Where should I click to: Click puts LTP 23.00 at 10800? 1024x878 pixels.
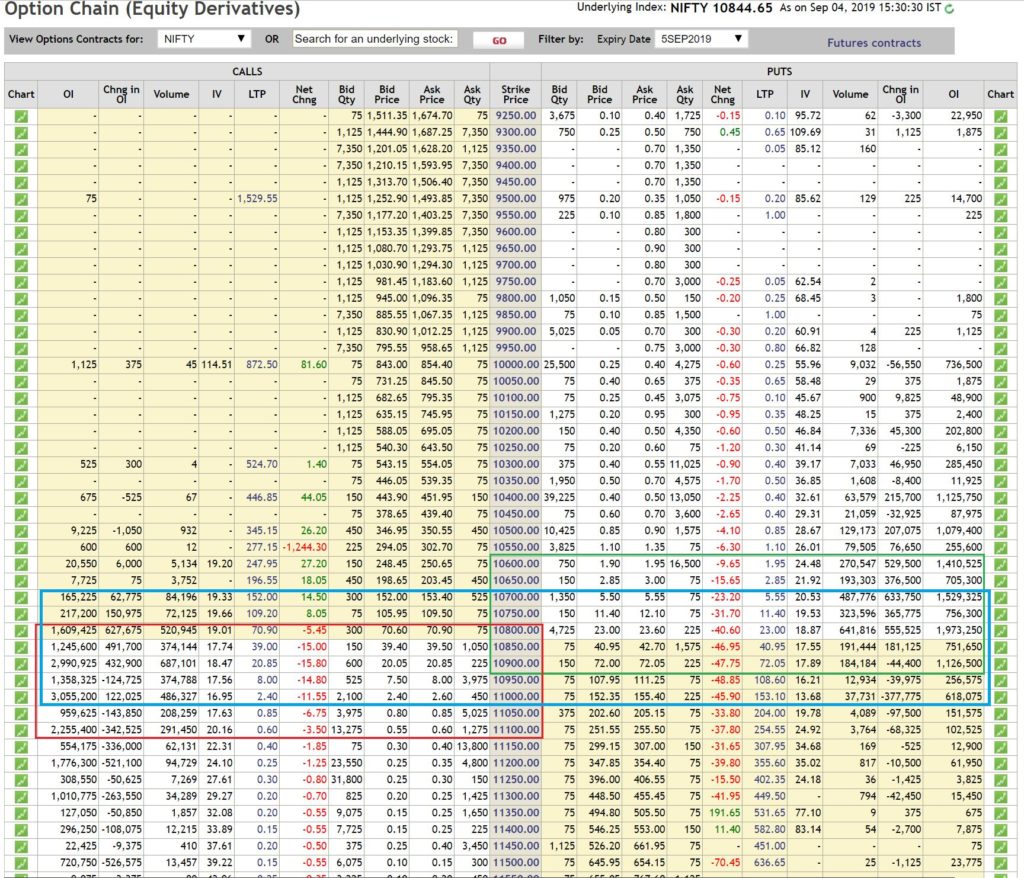[x=771, y=630]
